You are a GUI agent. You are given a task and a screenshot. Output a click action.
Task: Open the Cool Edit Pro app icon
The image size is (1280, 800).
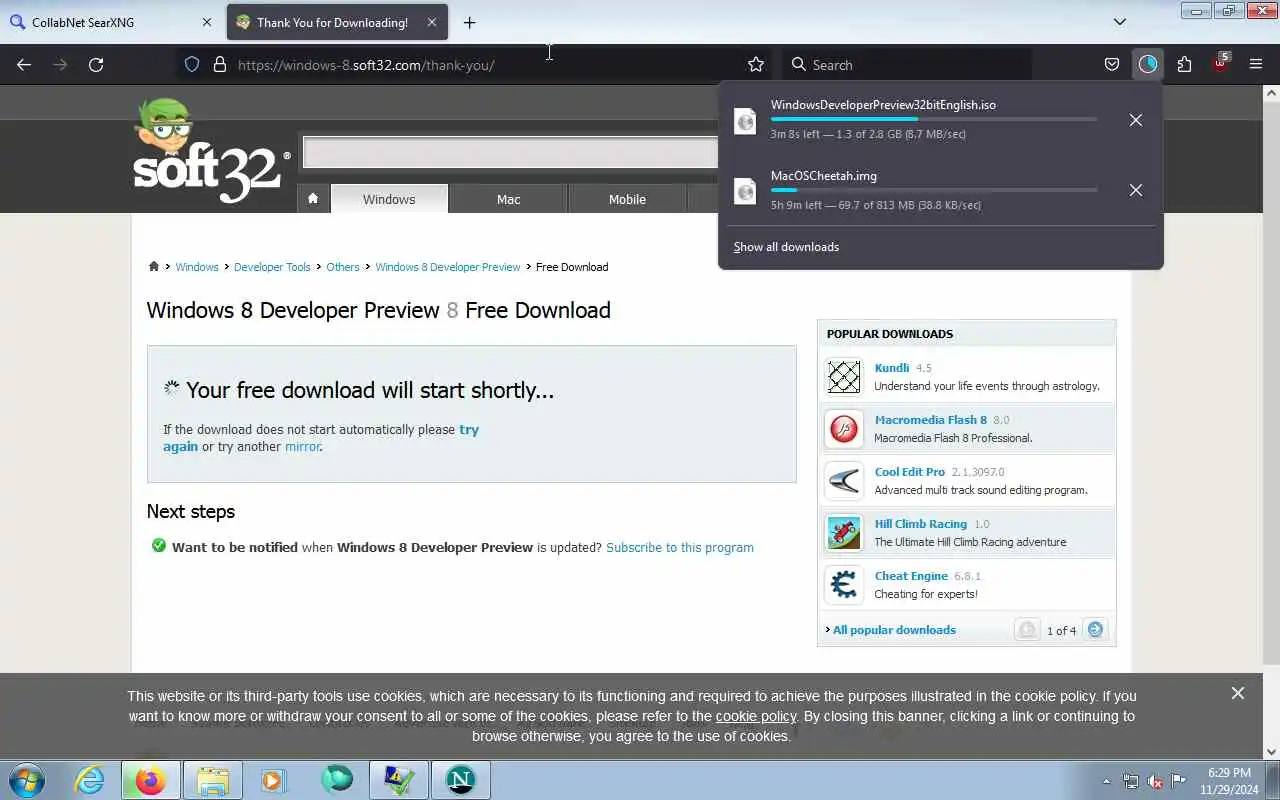tap(844, 481)
